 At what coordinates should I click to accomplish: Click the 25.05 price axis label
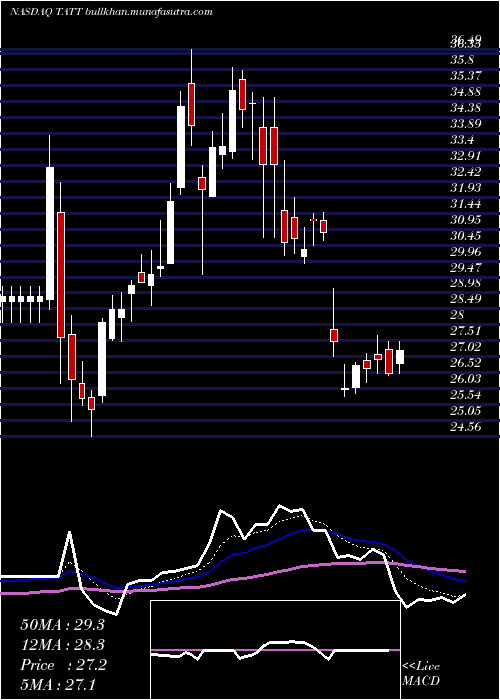coord(465,411)
